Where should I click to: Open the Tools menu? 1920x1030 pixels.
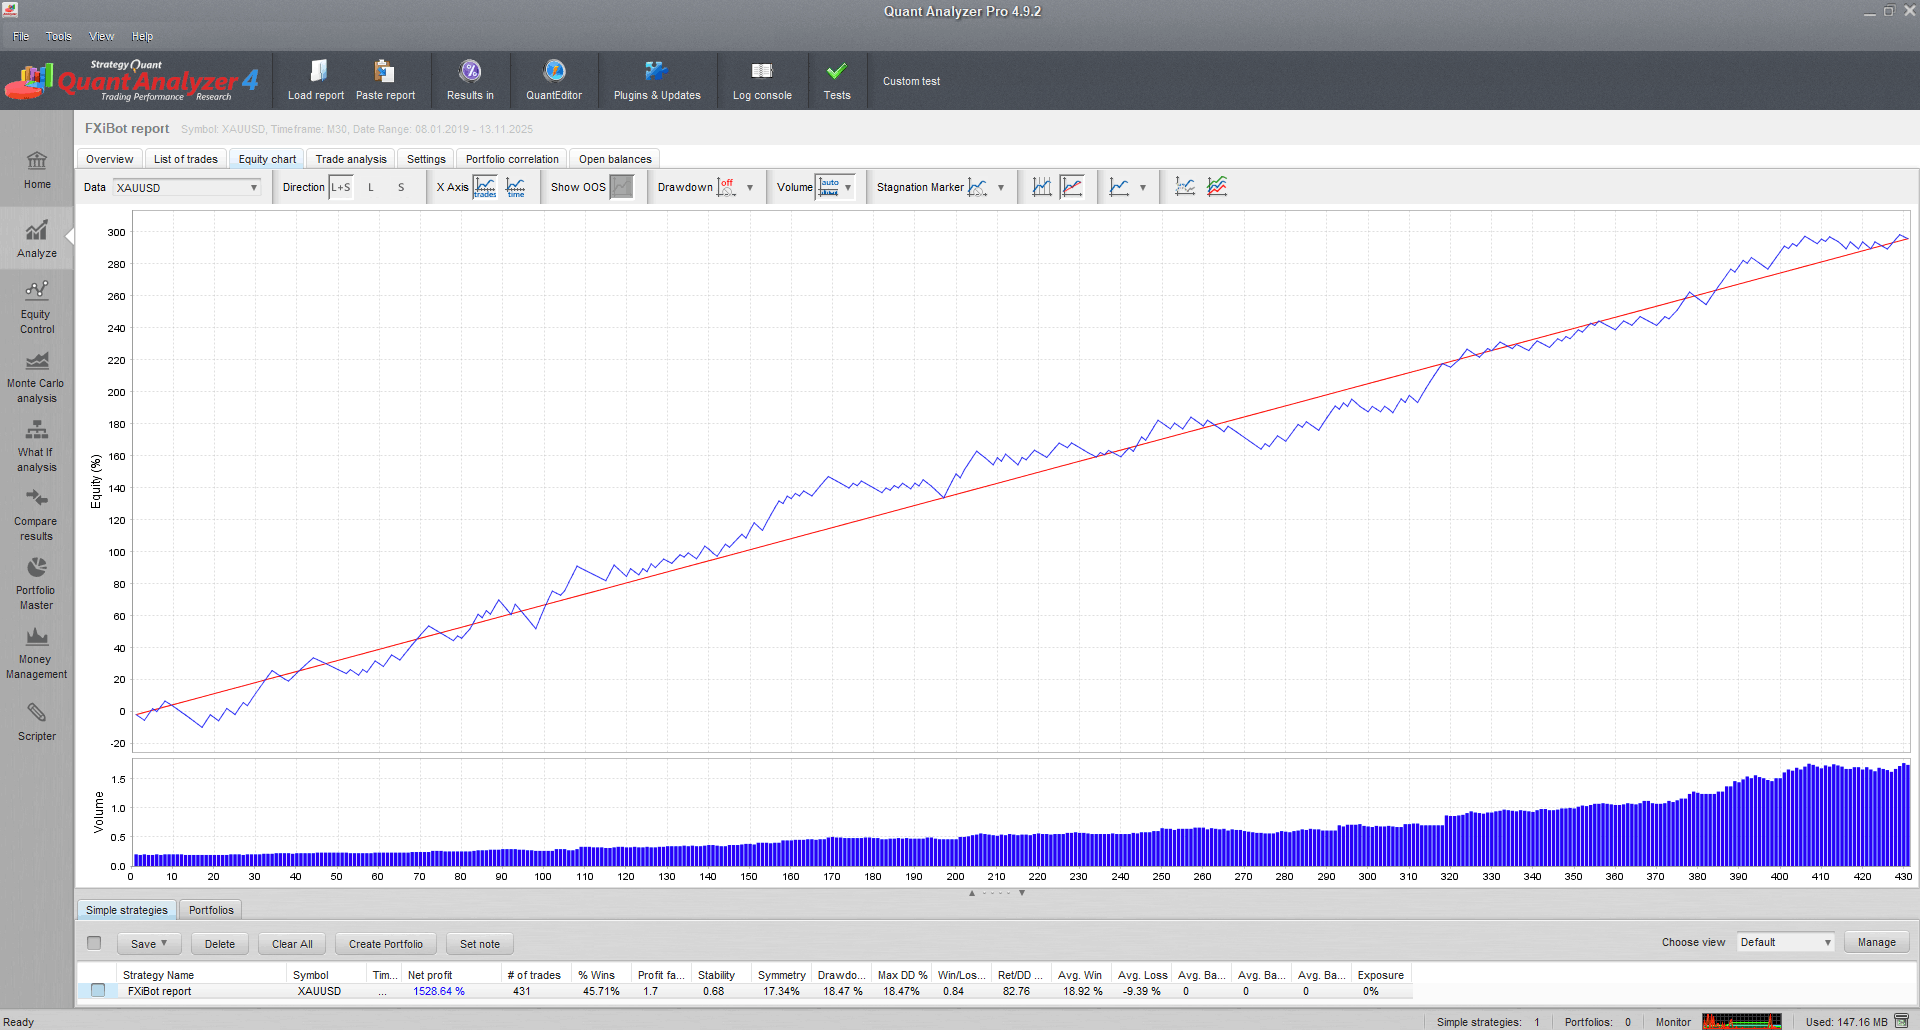[x=58, y=36]
